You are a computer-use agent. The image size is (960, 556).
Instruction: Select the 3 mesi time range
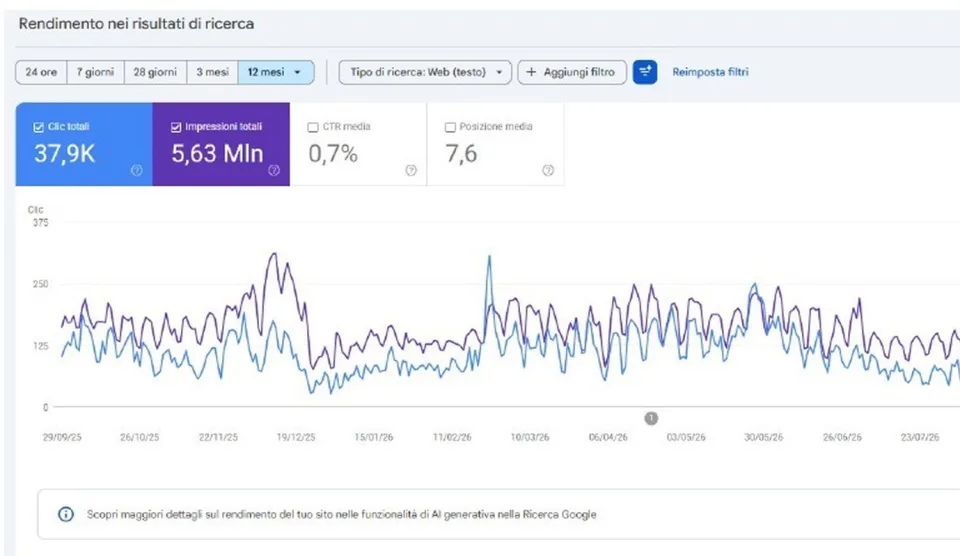tap(212, 72)
